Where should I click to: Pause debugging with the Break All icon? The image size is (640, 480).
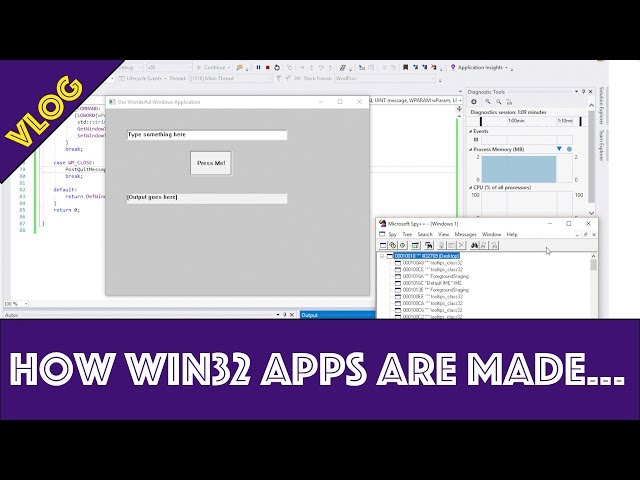coord(258,67)
